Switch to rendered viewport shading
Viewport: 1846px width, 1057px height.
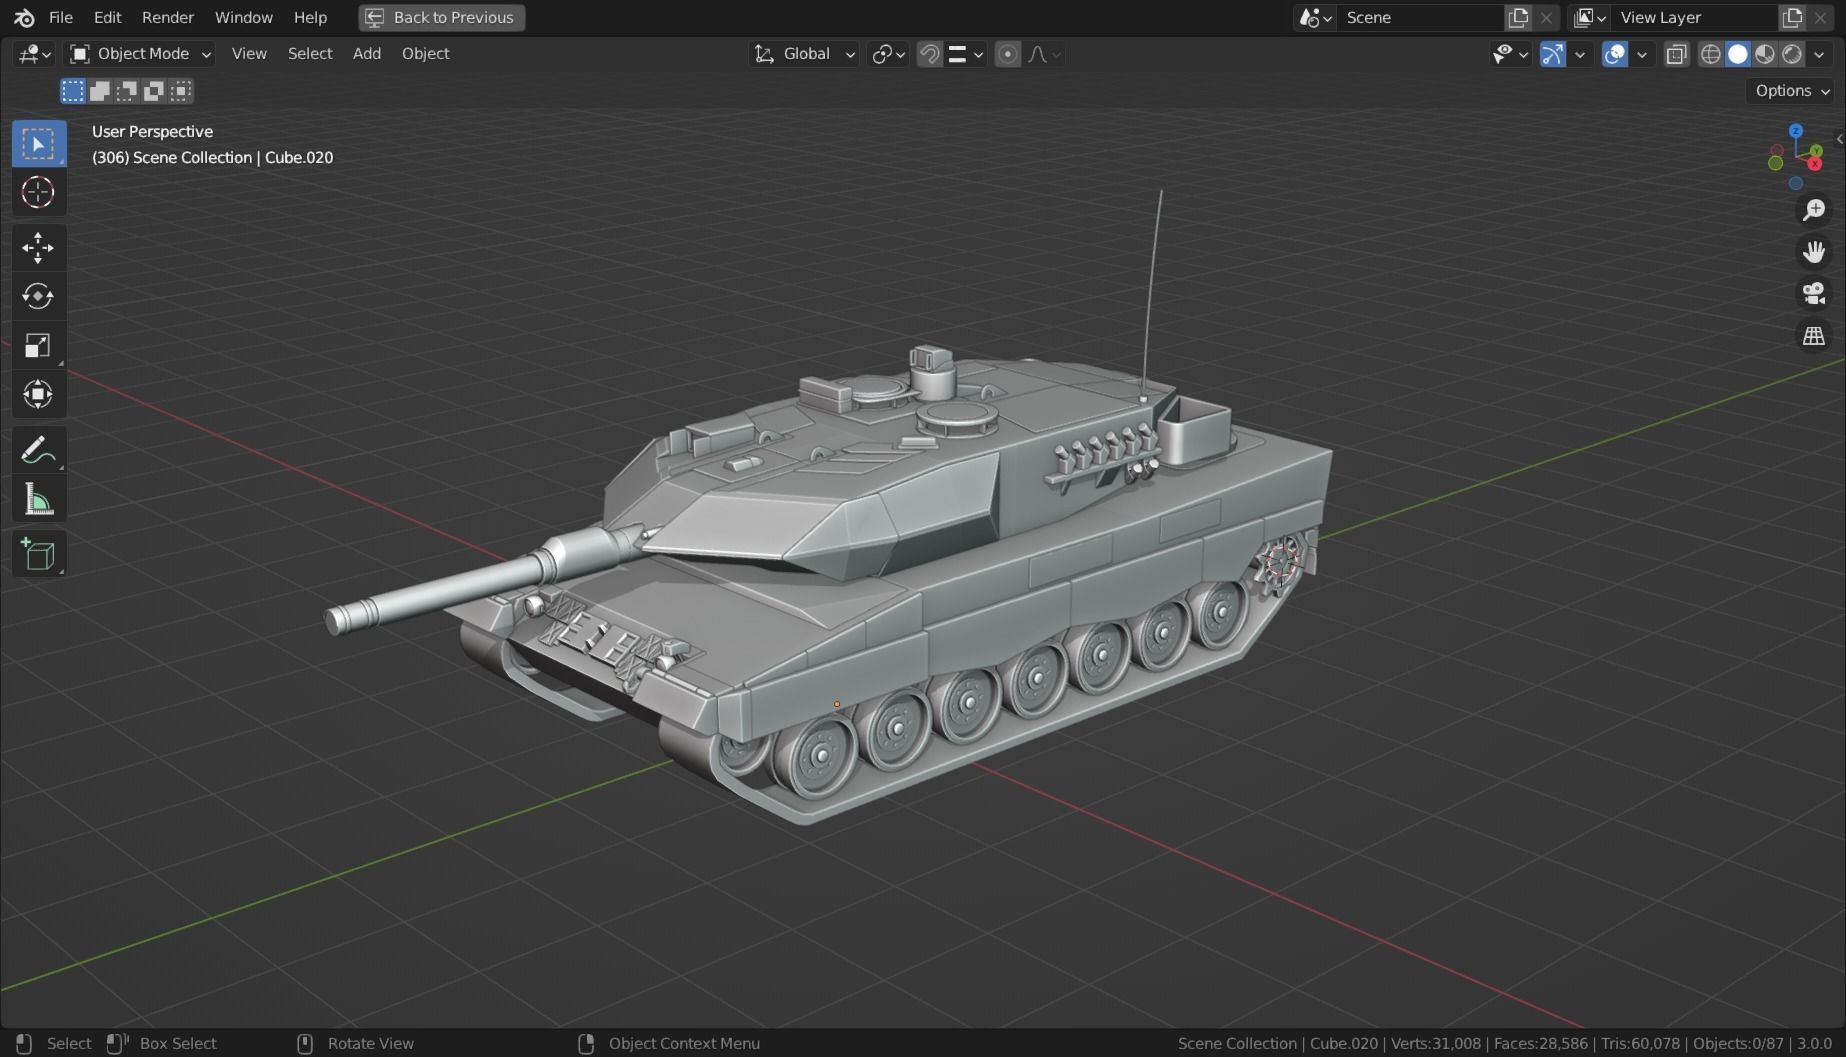coord(1792,54)
